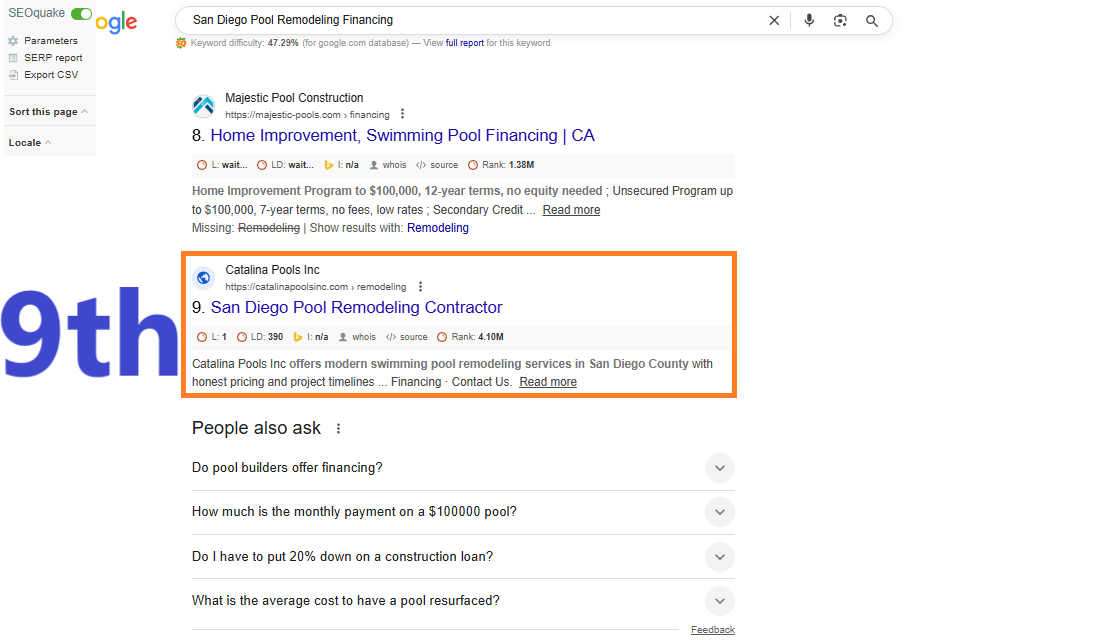
Task: Open Home Improvement, Swimming Pool Financing result
Action: 403,136
